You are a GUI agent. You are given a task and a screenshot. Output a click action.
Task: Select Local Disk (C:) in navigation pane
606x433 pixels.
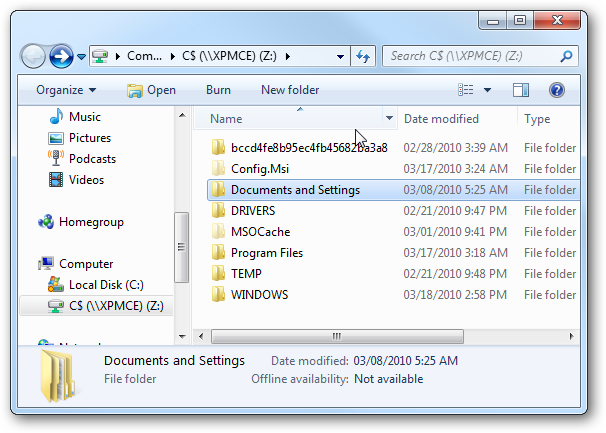106,285
